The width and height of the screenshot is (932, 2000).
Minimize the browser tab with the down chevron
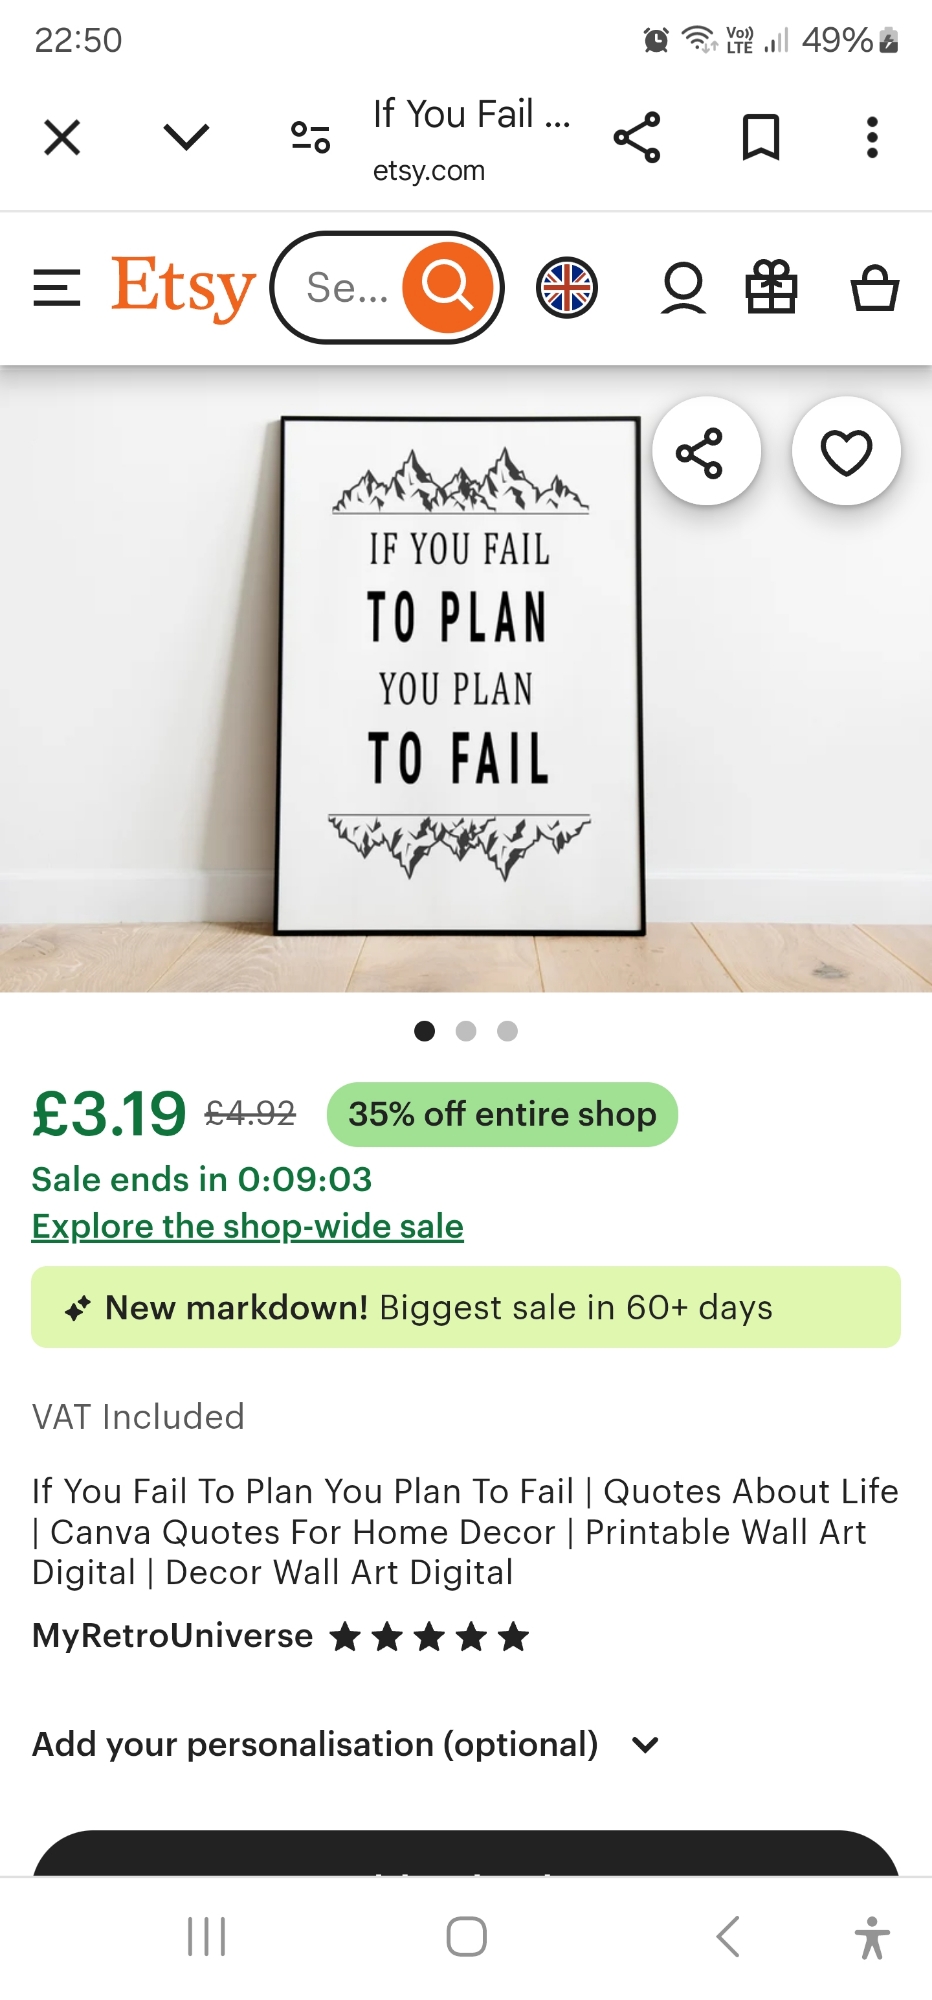[186, 137]
